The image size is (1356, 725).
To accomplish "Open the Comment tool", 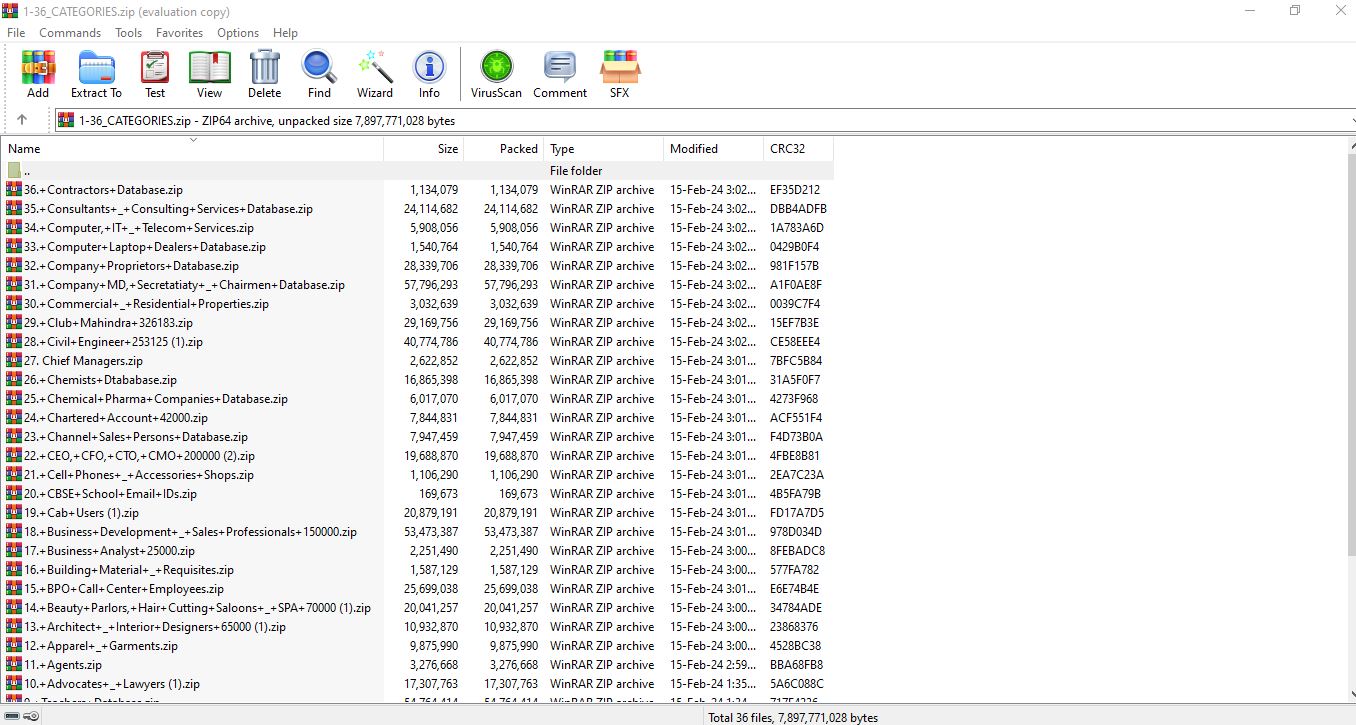I will coord(559,75).
